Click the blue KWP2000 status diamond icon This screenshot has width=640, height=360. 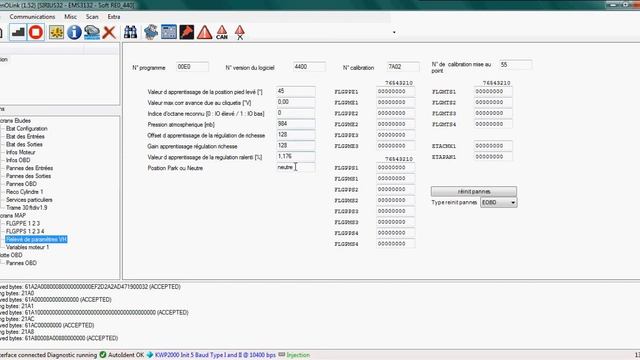pos(150,355)
